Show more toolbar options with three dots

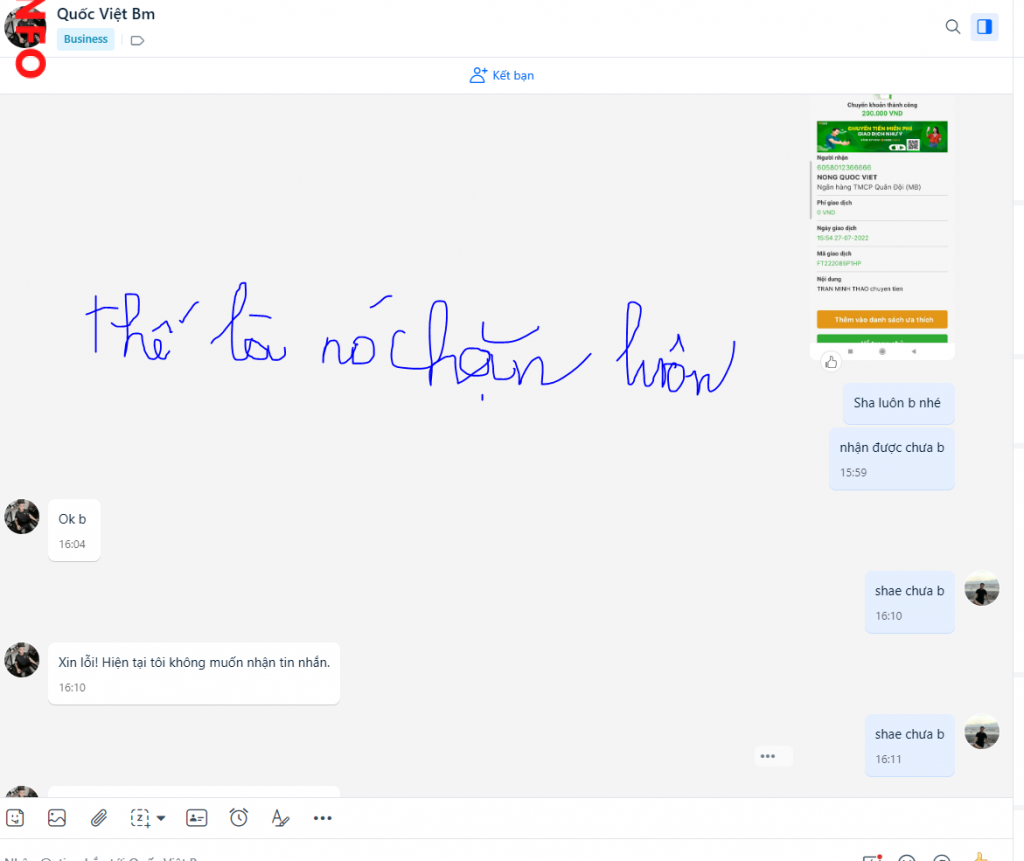click(323, 818)
